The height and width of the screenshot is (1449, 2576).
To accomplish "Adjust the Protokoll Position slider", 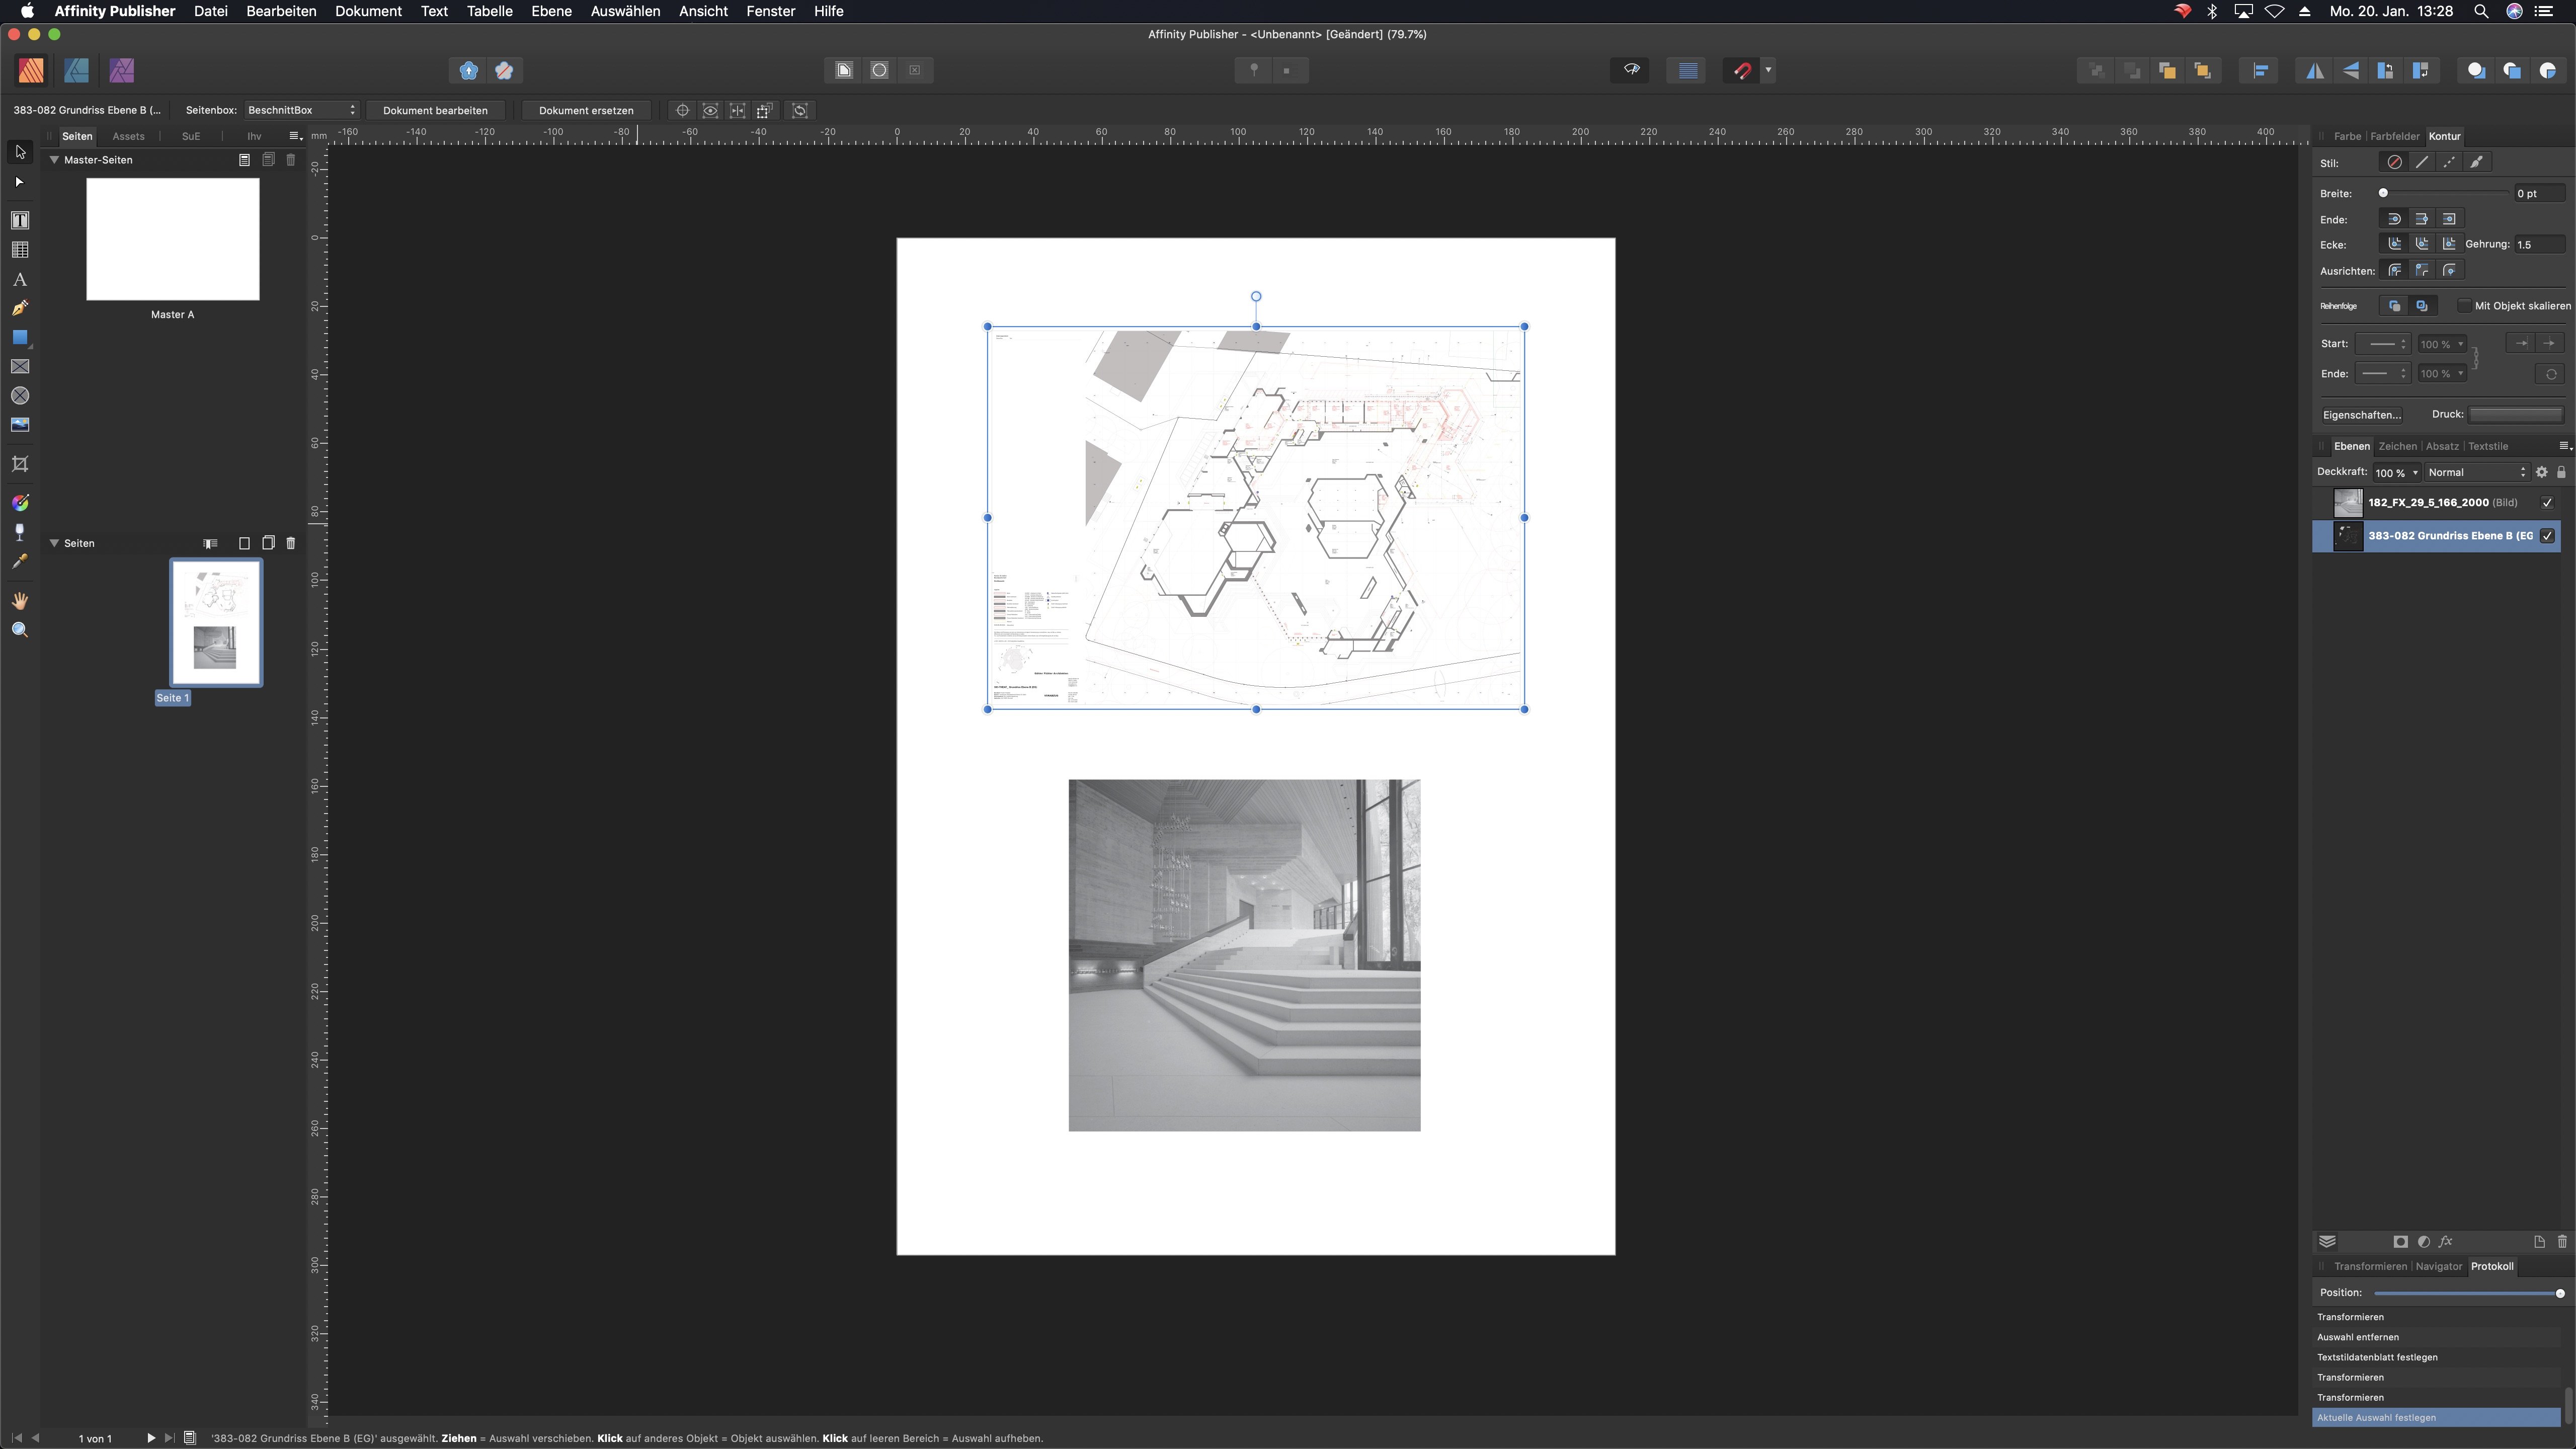I will [x=2470, y=1293].
